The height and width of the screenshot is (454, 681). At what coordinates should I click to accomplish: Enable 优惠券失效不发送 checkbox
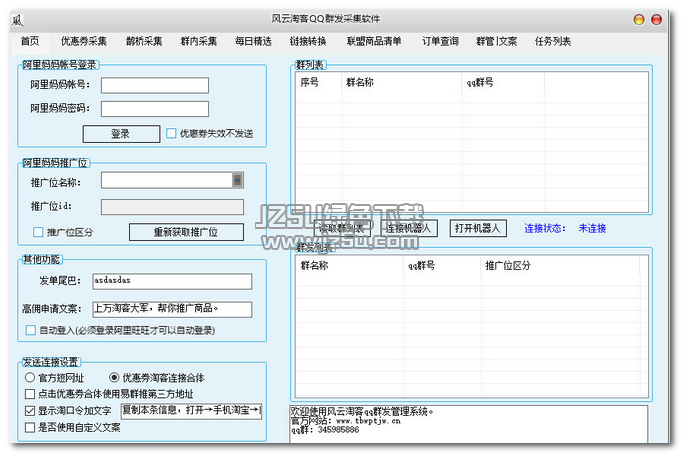click(x=171, y=133)
